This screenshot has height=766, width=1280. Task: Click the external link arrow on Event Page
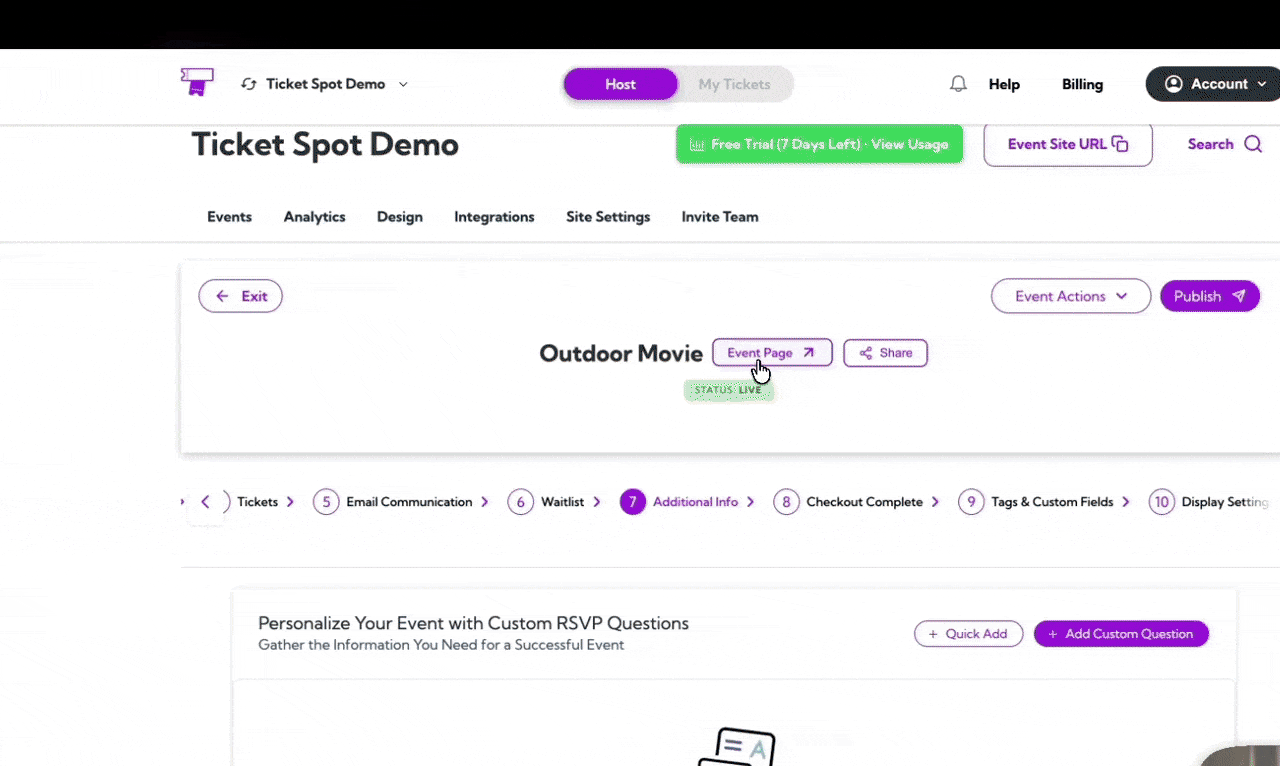[808, 352]
